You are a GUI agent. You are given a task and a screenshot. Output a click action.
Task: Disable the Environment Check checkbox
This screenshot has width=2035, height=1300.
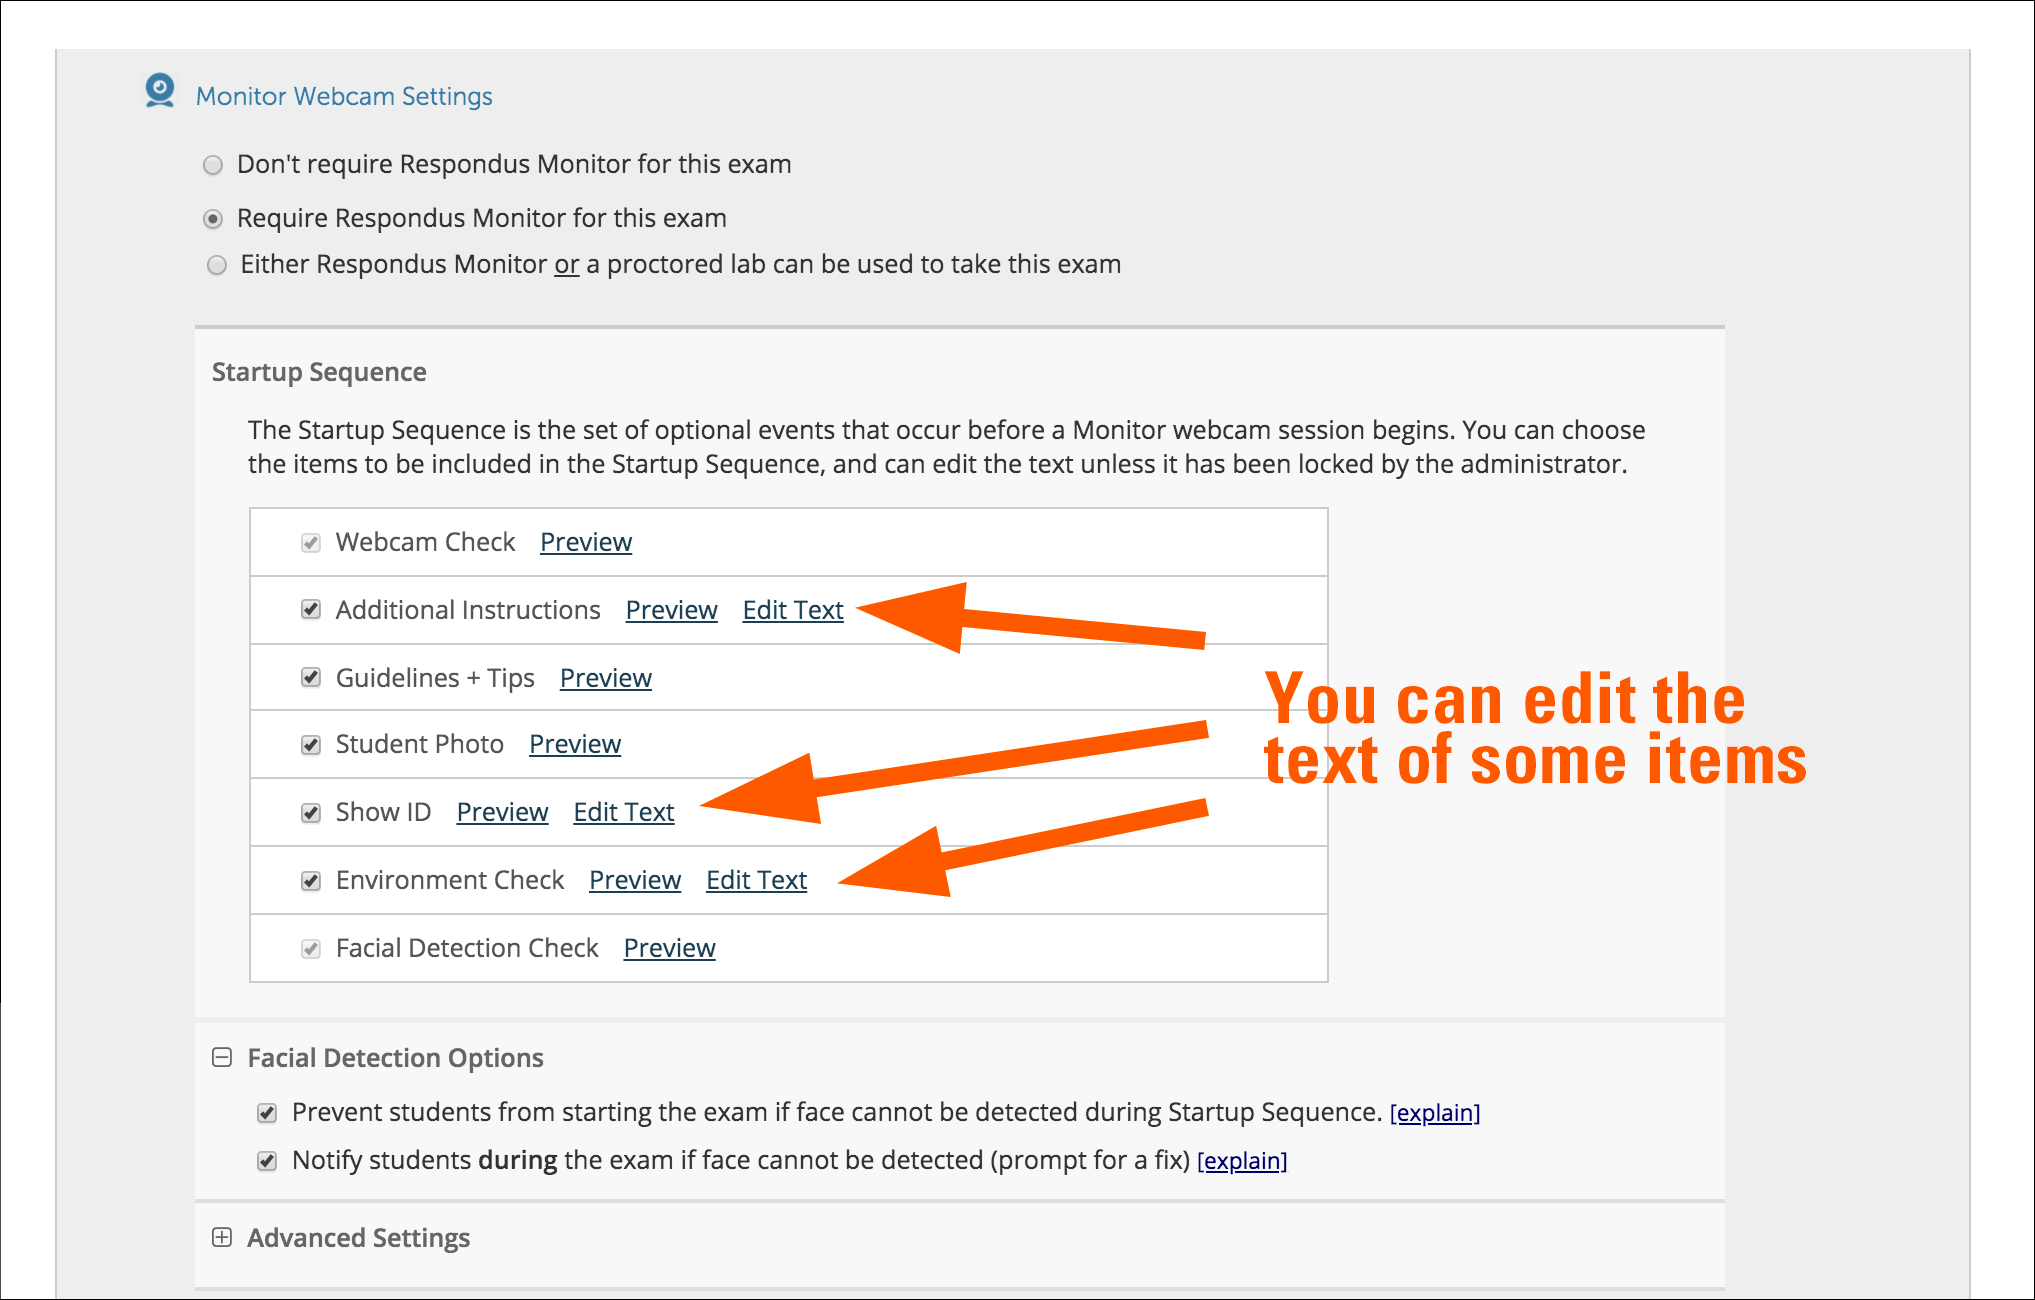click(x=311, y=881)
